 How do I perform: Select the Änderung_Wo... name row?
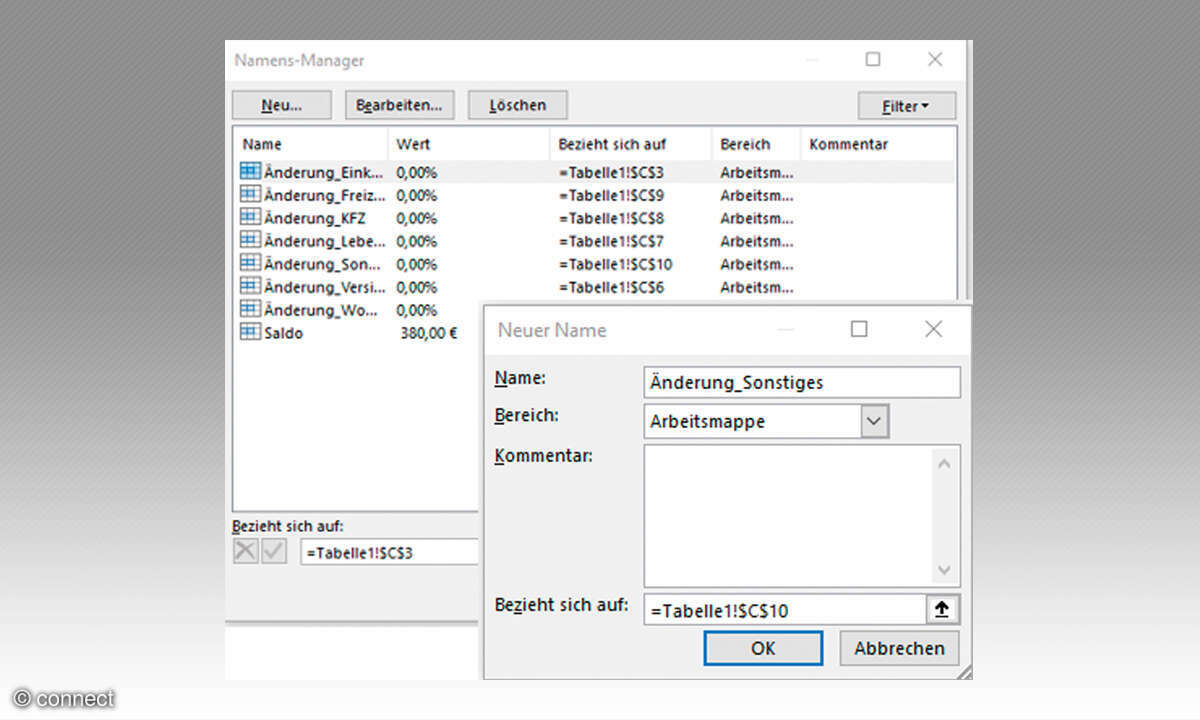(357, 310)
